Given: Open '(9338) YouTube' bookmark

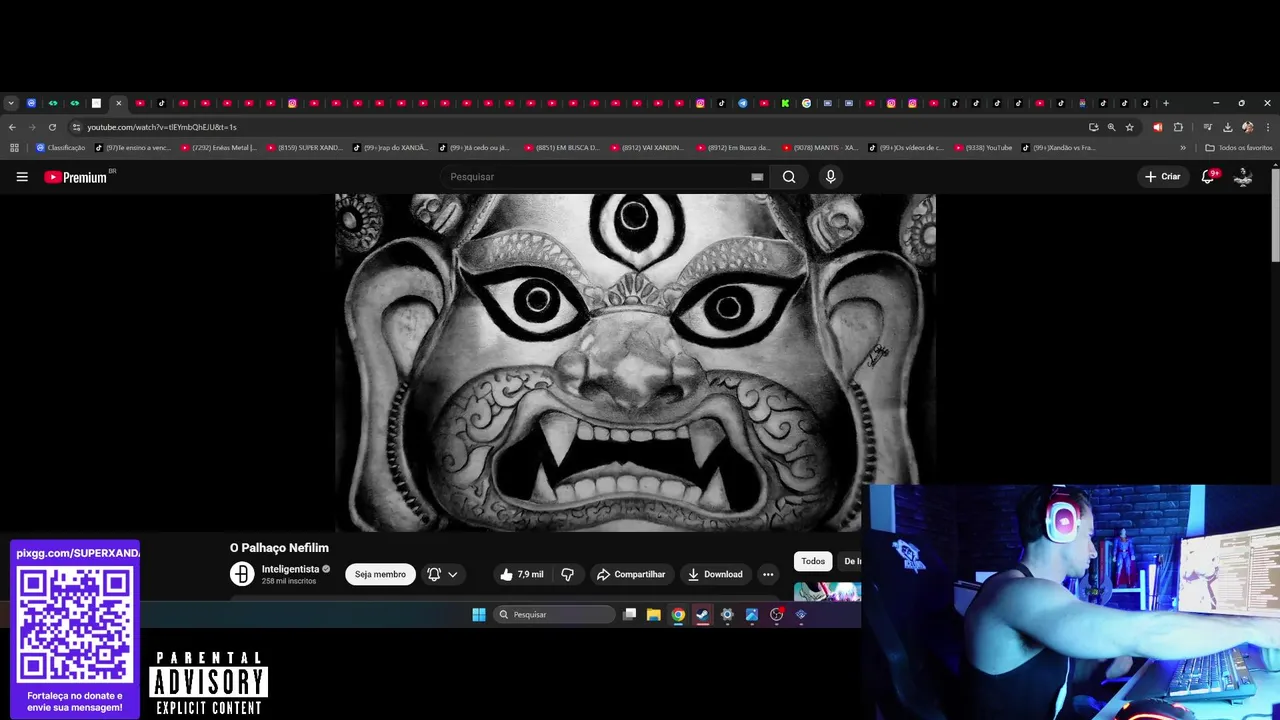Looking at the screenshot, I should tap(983, 148).
